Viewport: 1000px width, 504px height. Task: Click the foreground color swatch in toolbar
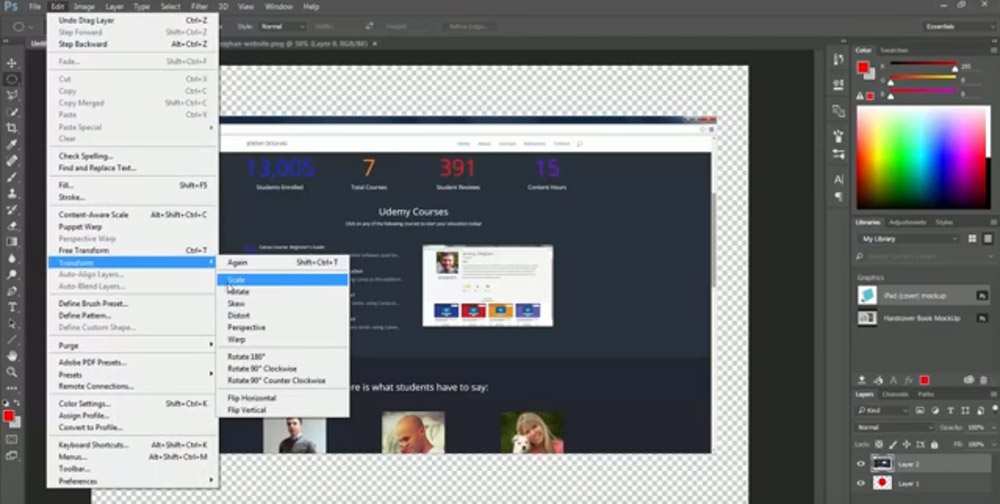pos(8,415)
